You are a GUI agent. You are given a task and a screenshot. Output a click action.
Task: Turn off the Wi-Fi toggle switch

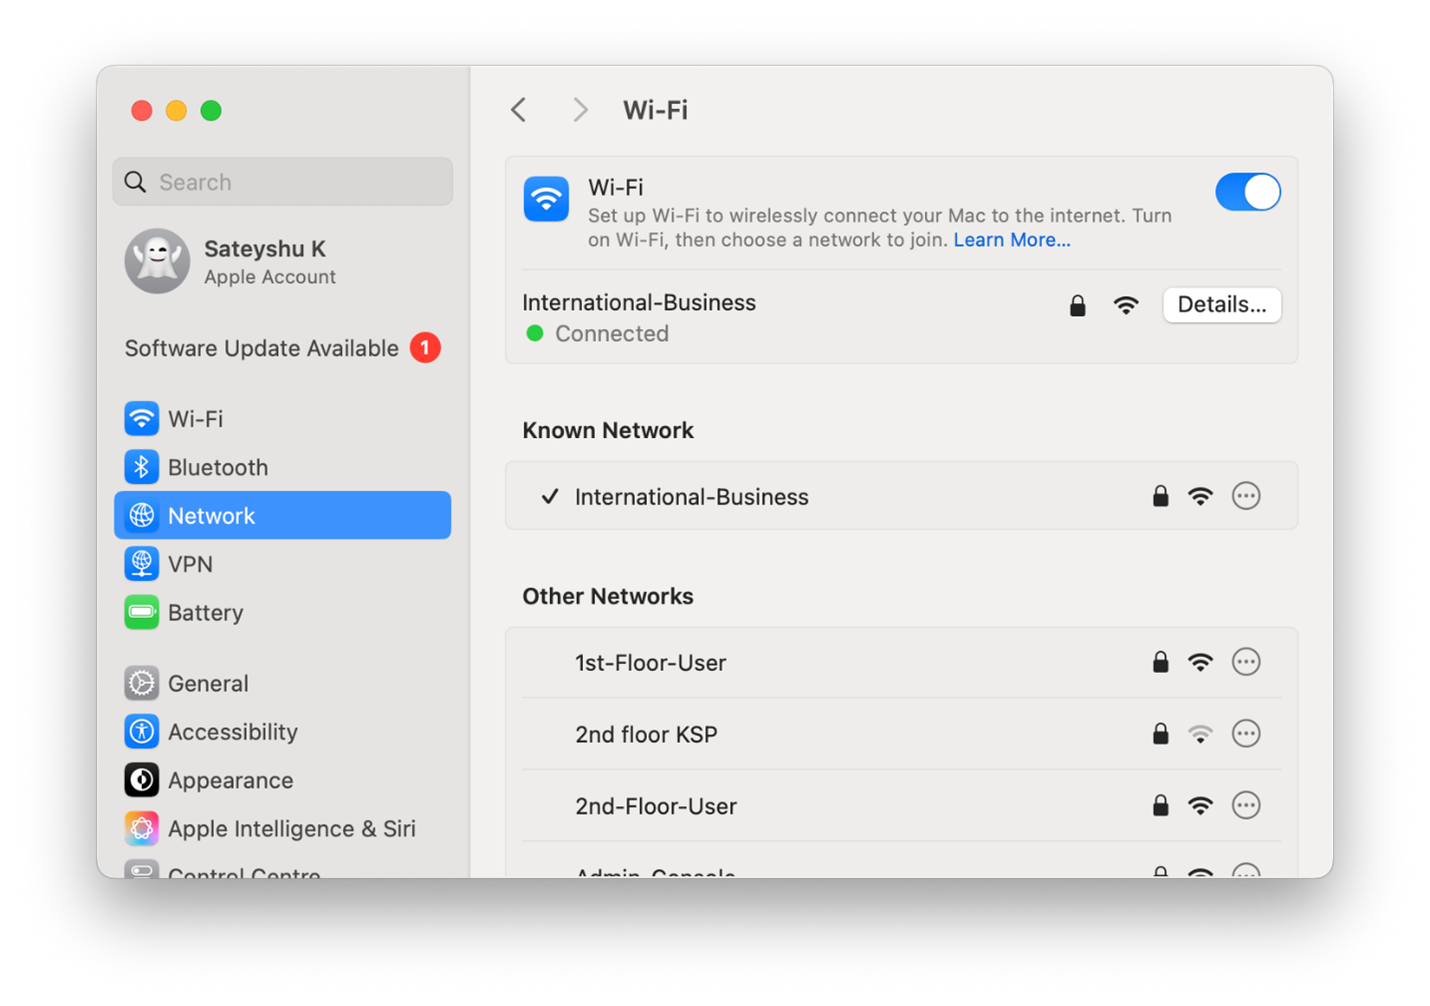coord(1247,192)
